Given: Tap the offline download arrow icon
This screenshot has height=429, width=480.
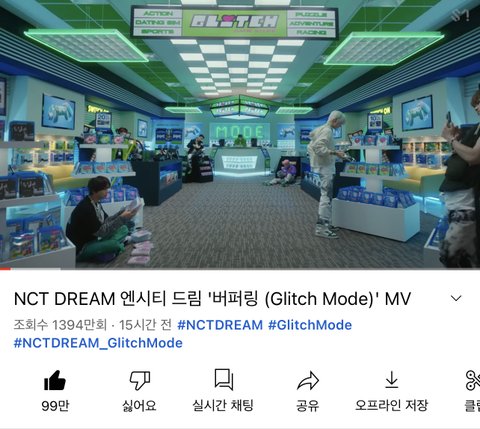Looking at the screenshot, I should point(392,380).
